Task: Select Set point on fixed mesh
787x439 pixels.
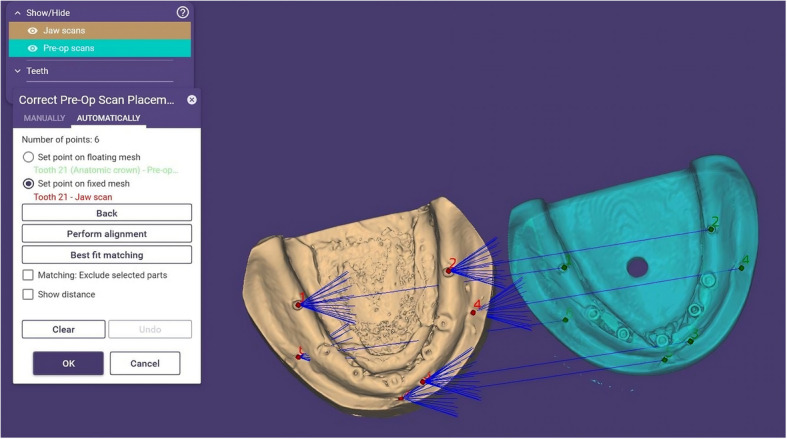Action: (x=28, y=184)
